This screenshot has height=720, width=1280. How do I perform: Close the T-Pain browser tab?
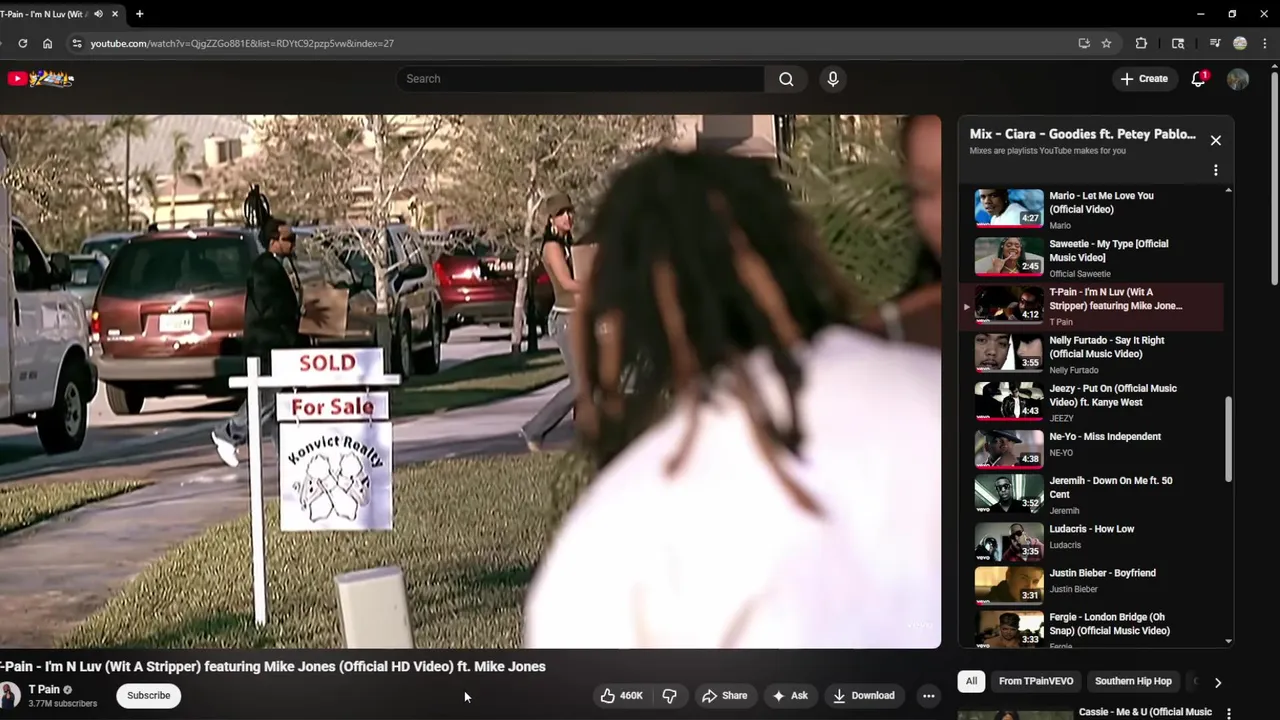(x=116, y=14)
